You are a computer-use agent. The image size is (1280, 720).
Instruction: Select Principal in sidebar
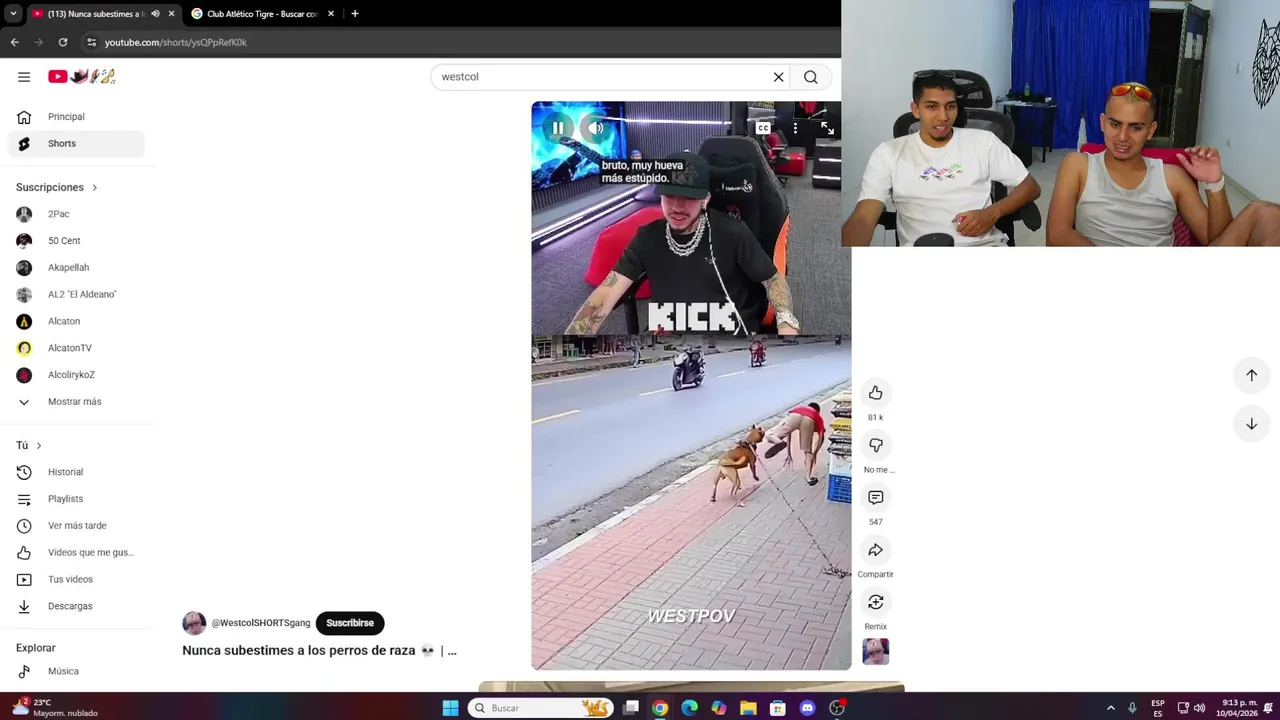76,117
